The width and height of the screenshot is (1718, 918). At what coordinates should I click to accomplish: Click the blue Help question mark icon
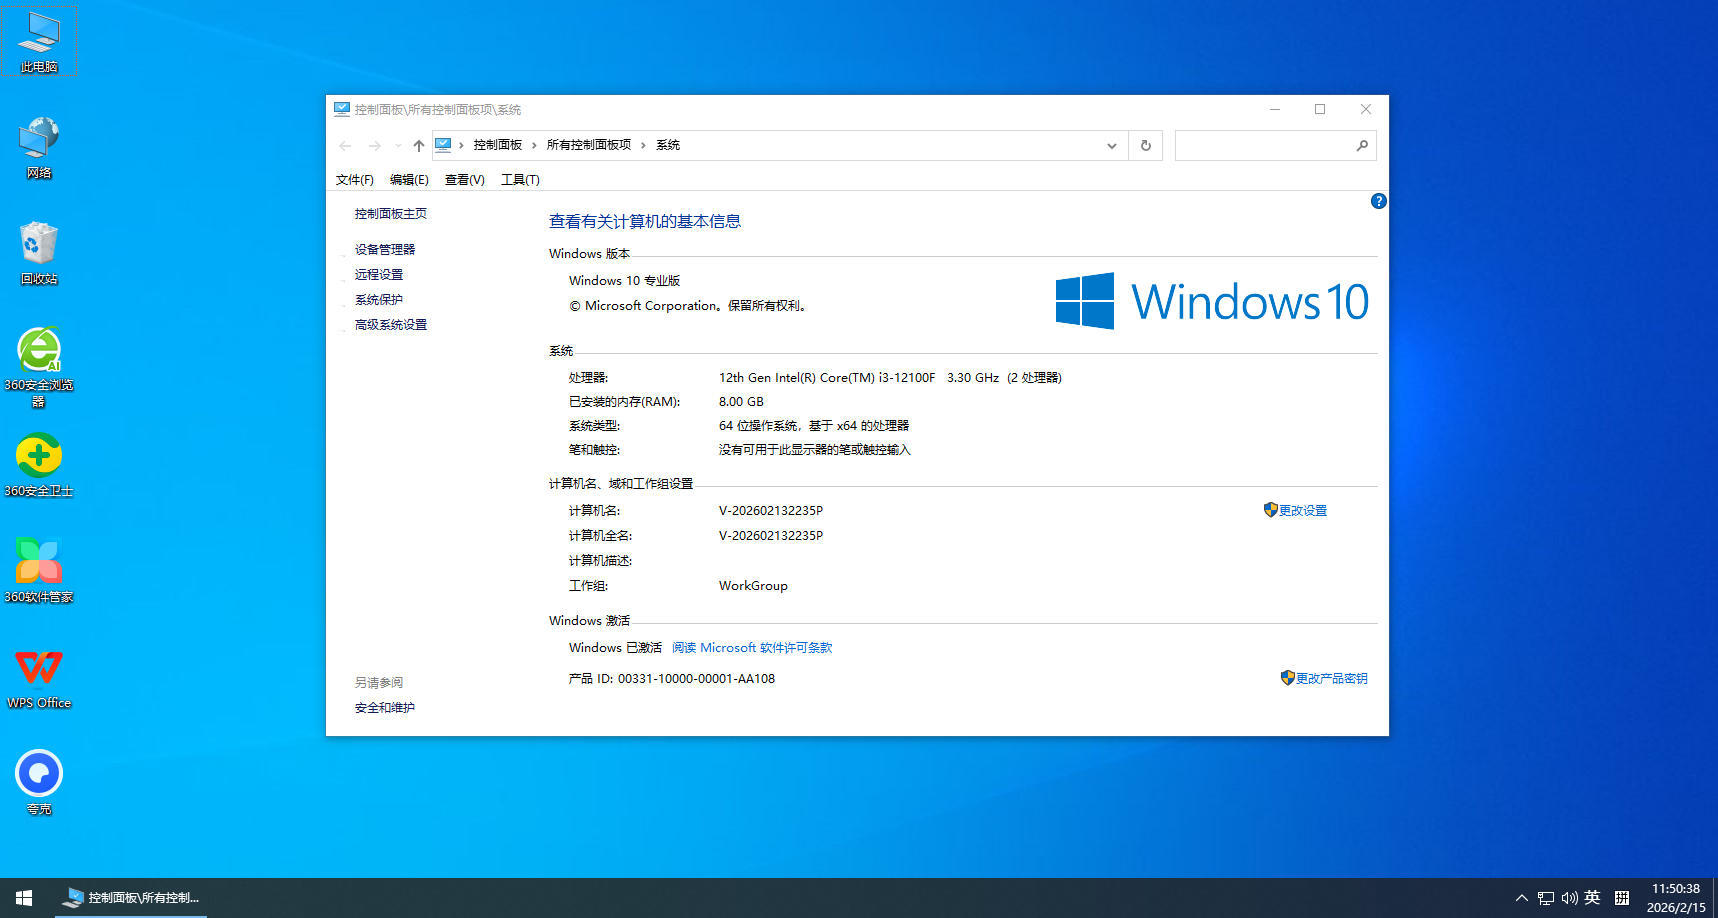[x=1378, y=201]
